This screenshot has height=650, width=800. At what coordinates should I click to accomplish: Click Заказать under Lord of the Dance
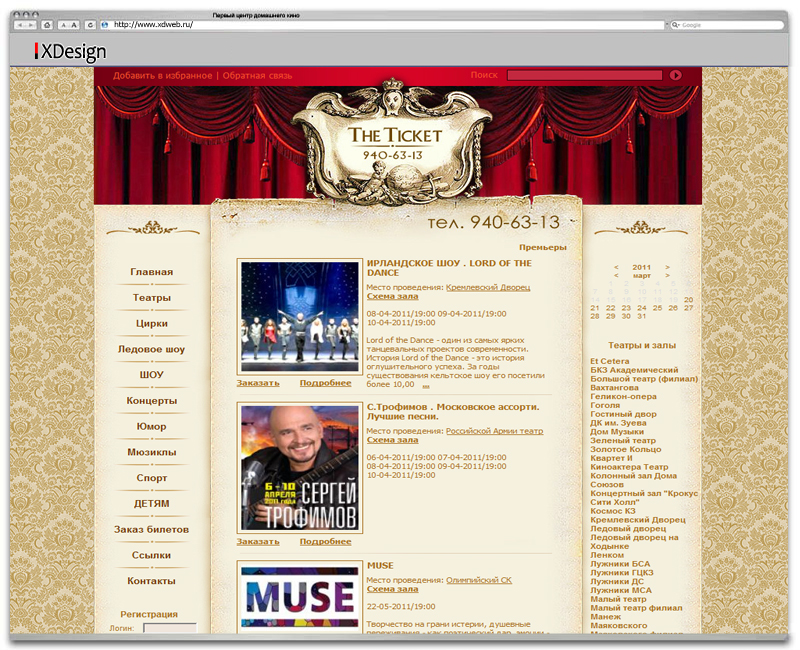[258, 383]
